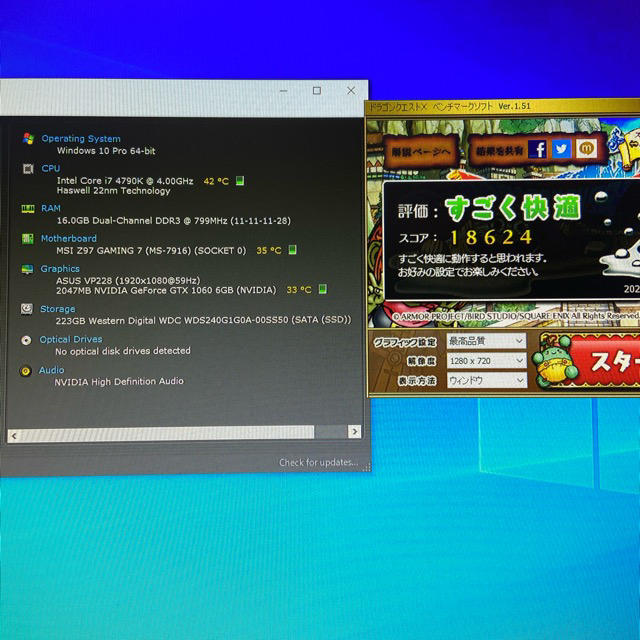Click NVIDIA High Definition Audio text
The width and height of the screenshot is (640, 640).
[119, 382]
